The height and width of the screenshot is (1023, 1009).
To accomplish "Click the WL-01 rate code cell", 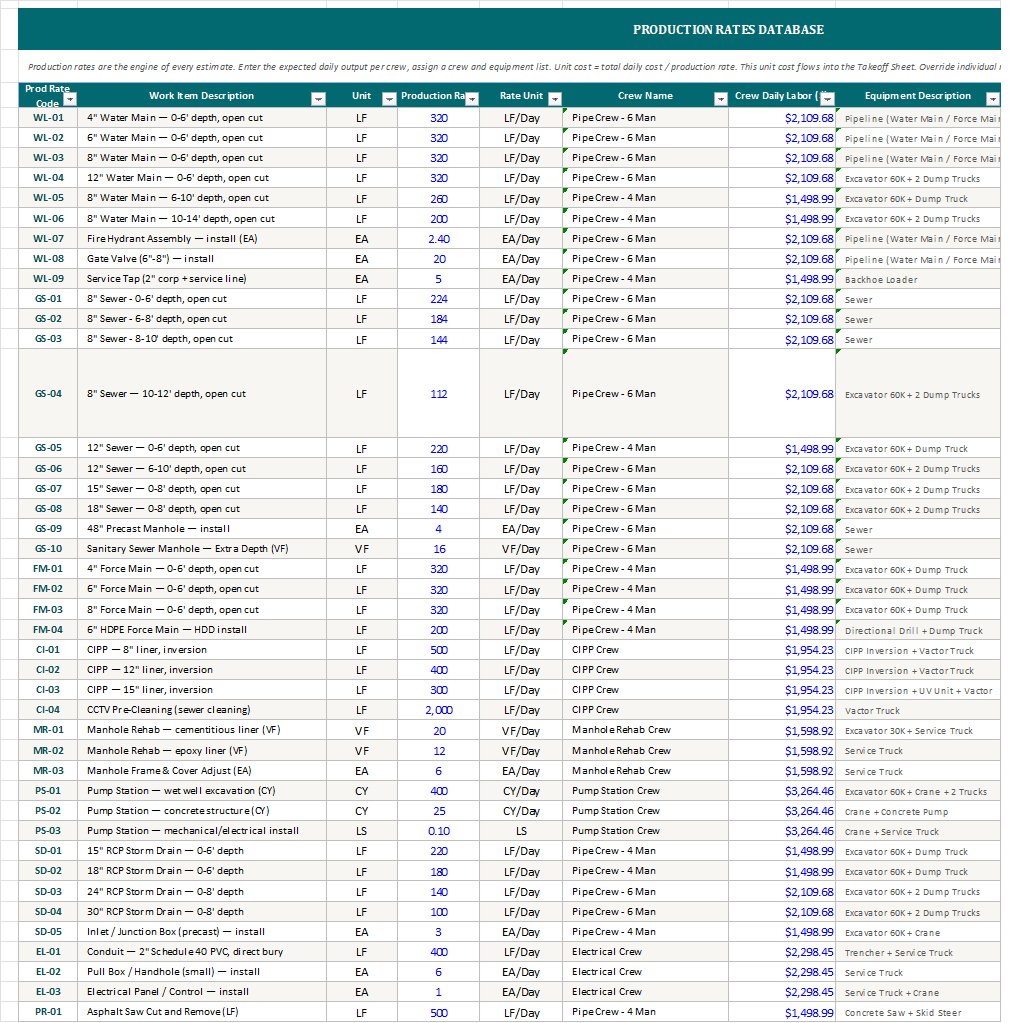I will (x=48, y=118).
